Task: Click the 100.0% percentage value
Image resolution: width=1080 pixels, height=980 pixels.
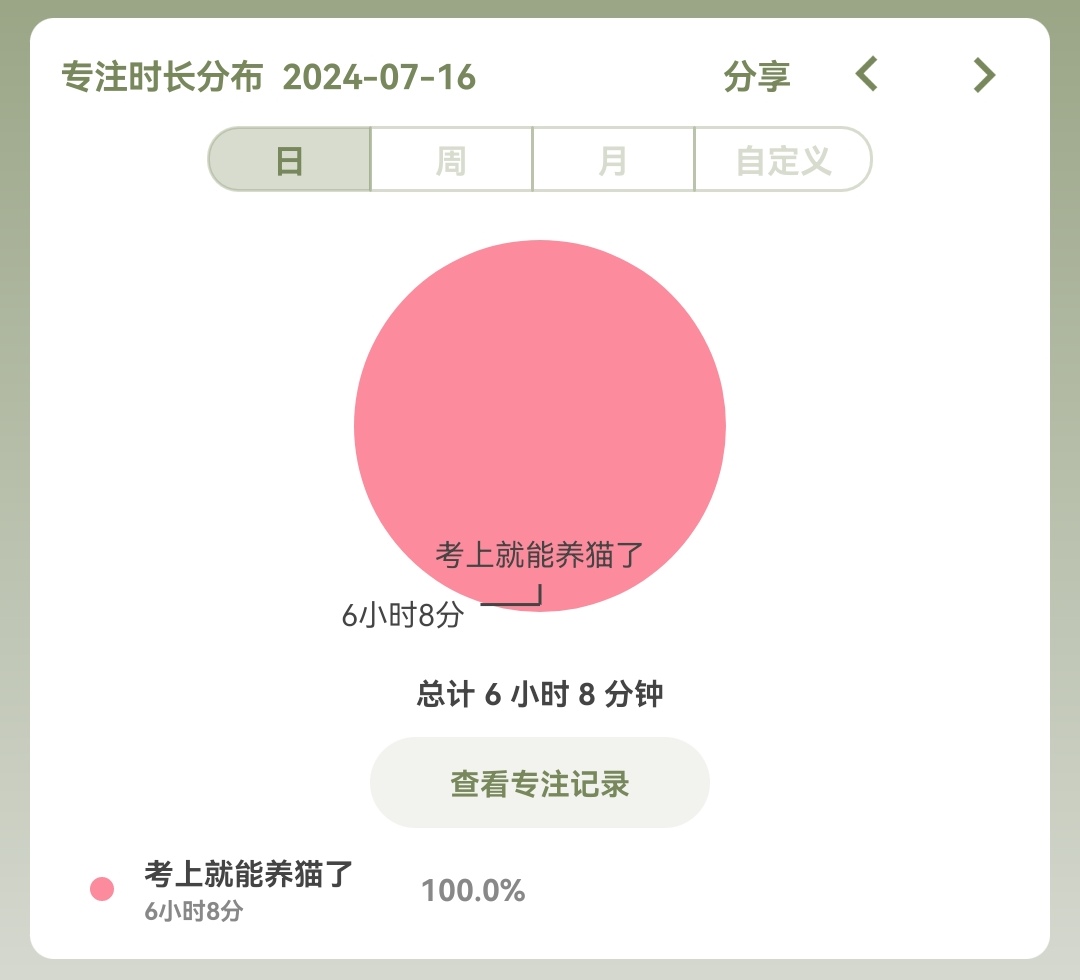Action: pos(473,890)
